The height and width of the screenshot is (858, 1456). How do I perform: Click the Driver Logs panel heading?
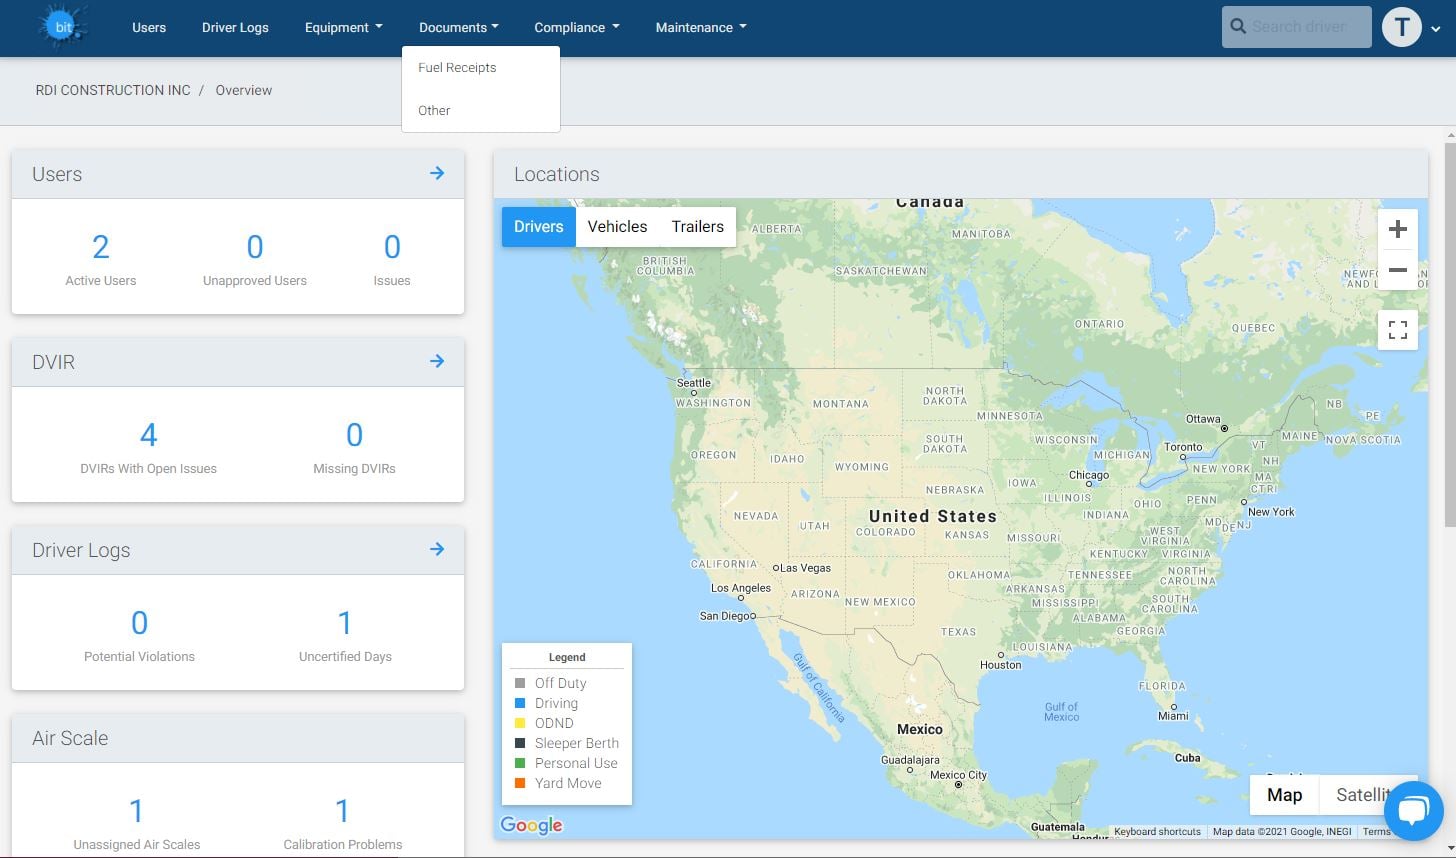coord(81,550)
